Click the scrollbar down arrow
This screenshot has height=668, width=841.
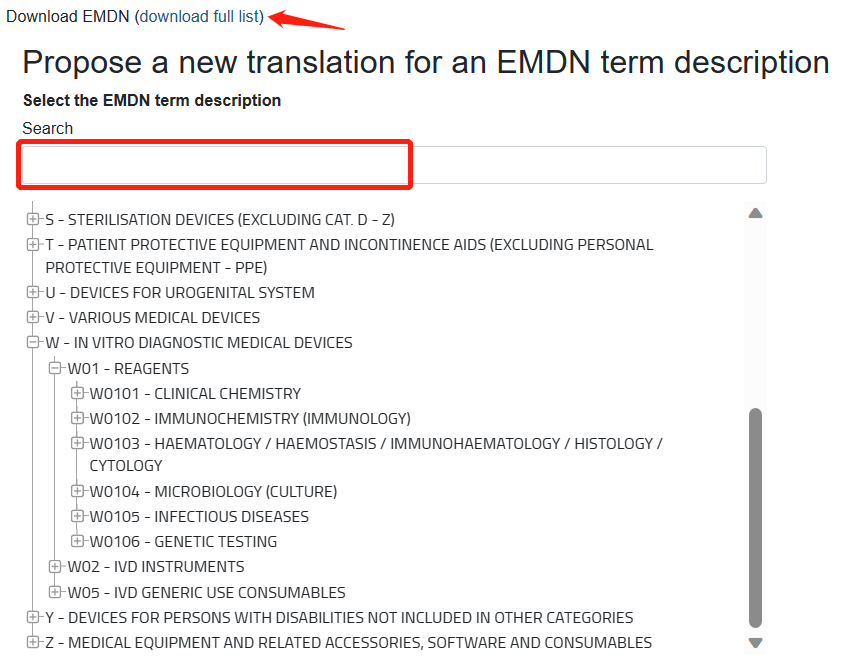pyautogui.click(x=755, y=641)
